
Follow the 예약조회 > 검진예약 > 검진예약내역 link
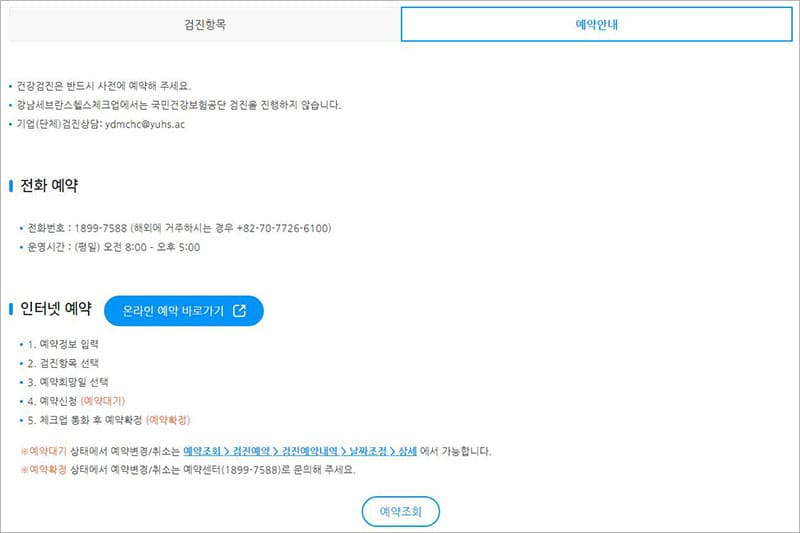[299, 451]
